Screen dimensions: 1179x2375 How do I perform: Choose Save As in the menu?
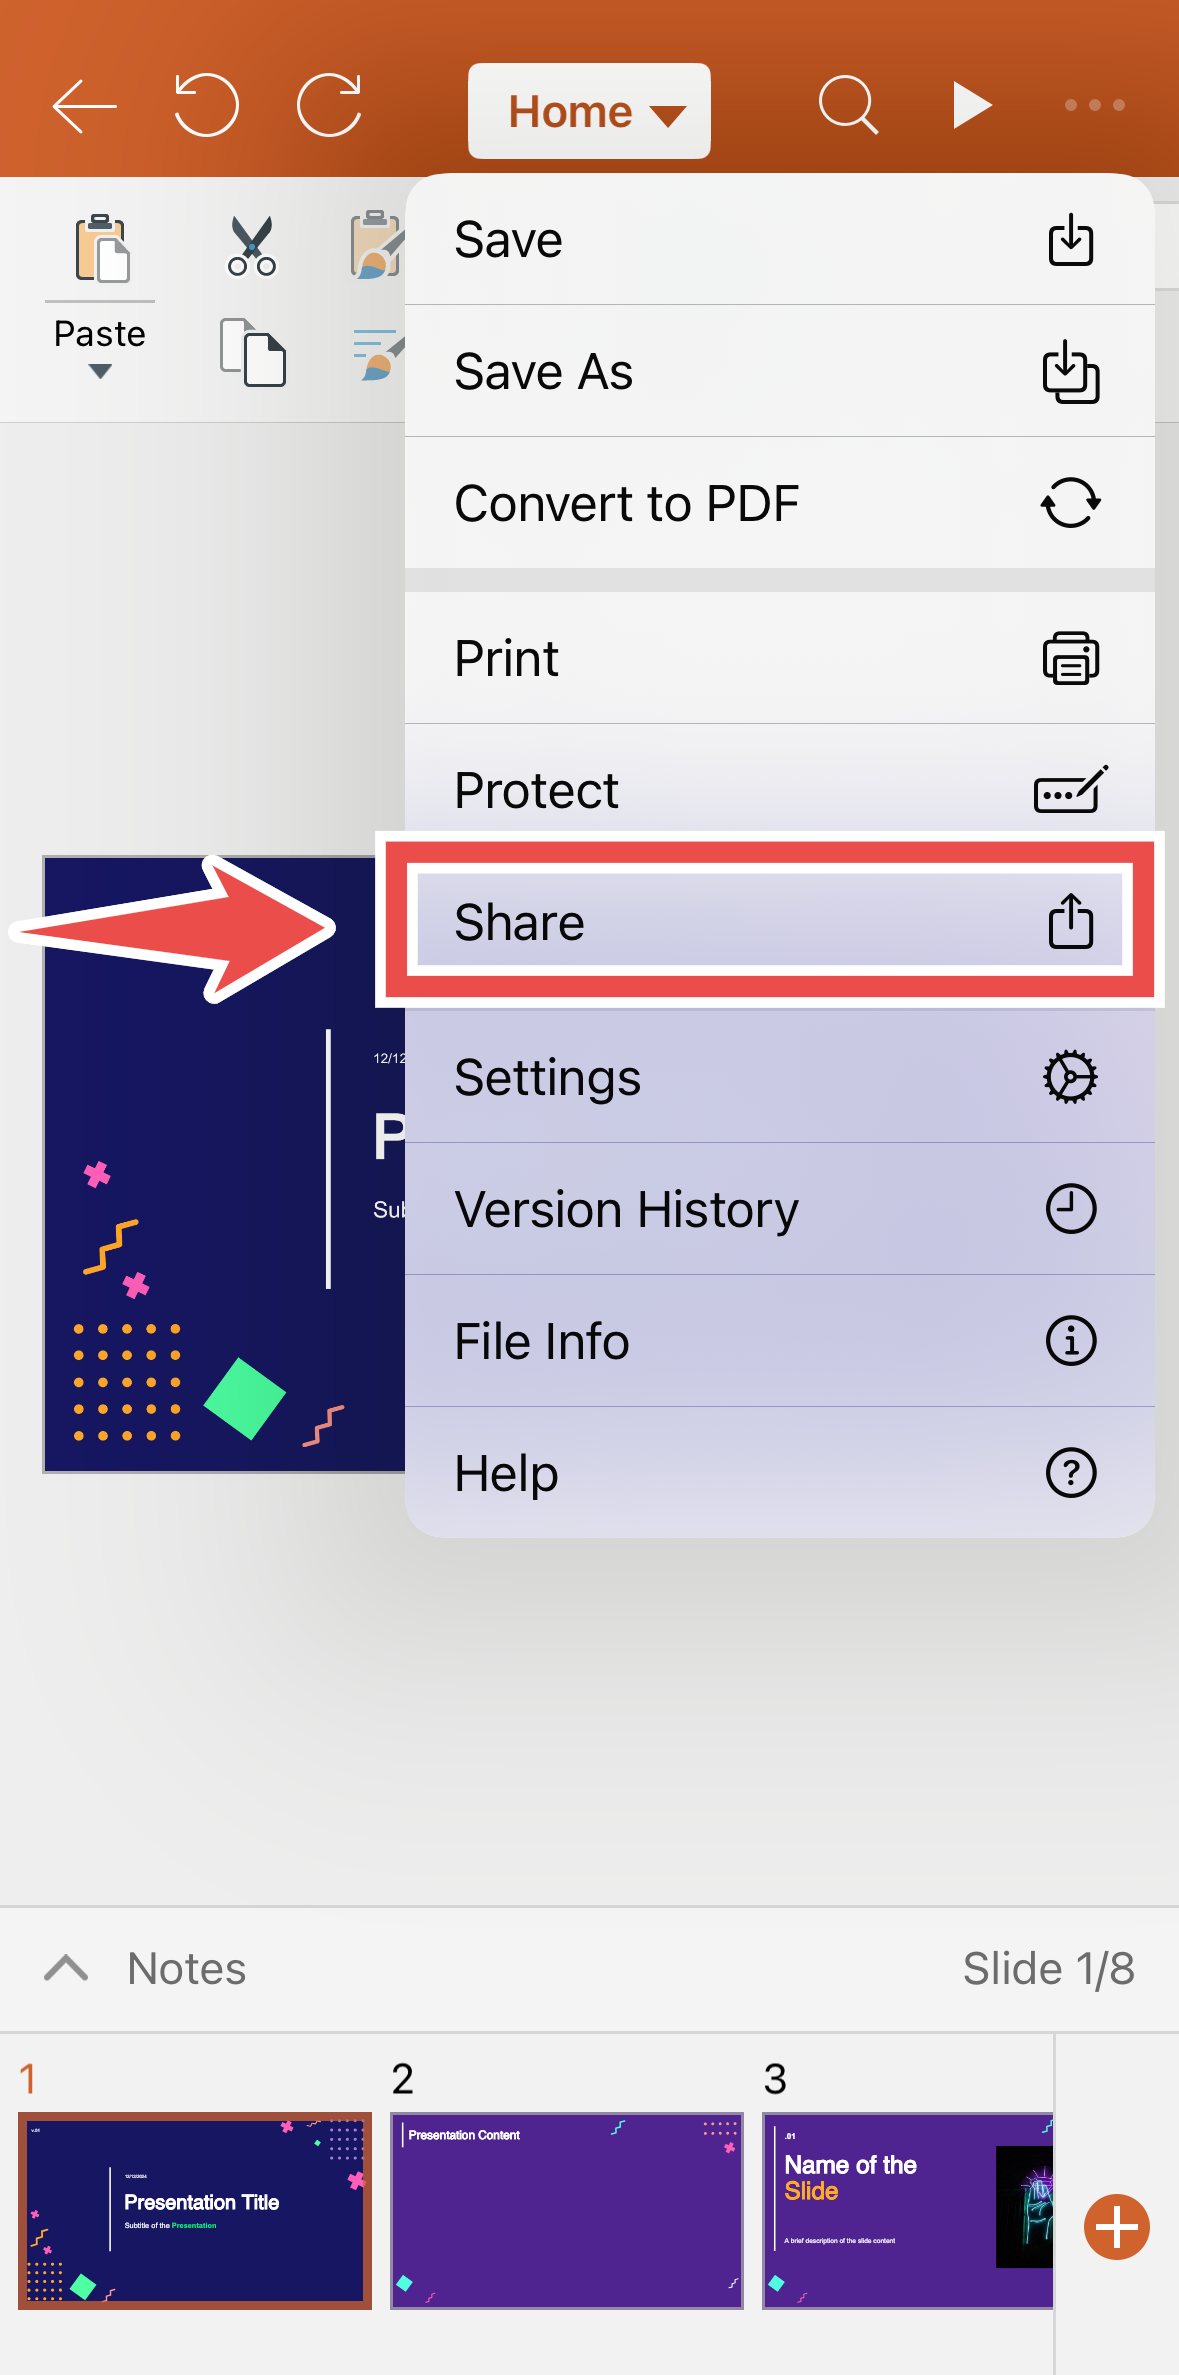[x=780, y=371]
